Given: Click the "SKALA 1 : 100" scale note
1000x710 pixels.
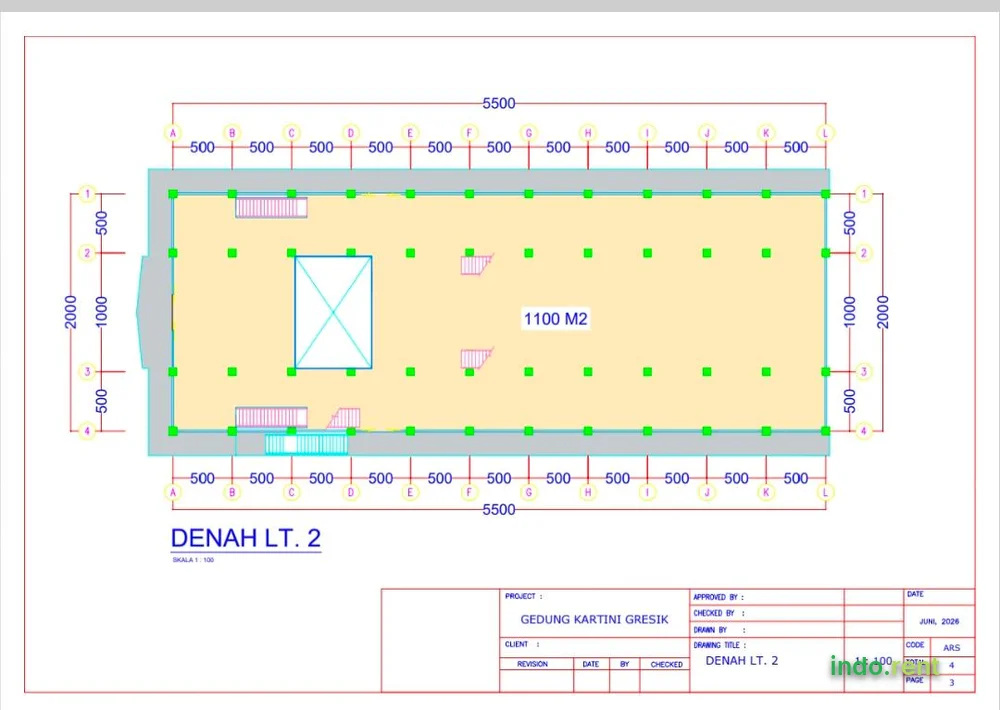Looking at the screenshot, I should point(193,560).
